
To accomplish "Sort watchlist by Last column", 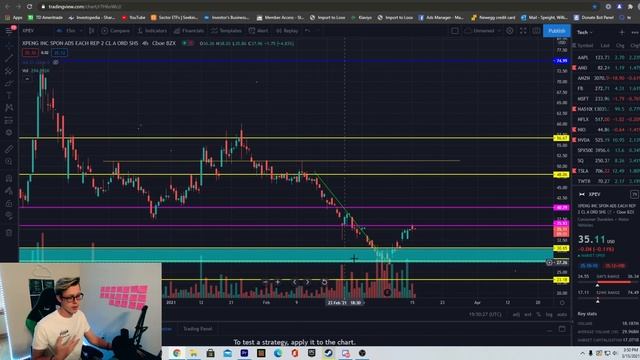I will 605,45.
